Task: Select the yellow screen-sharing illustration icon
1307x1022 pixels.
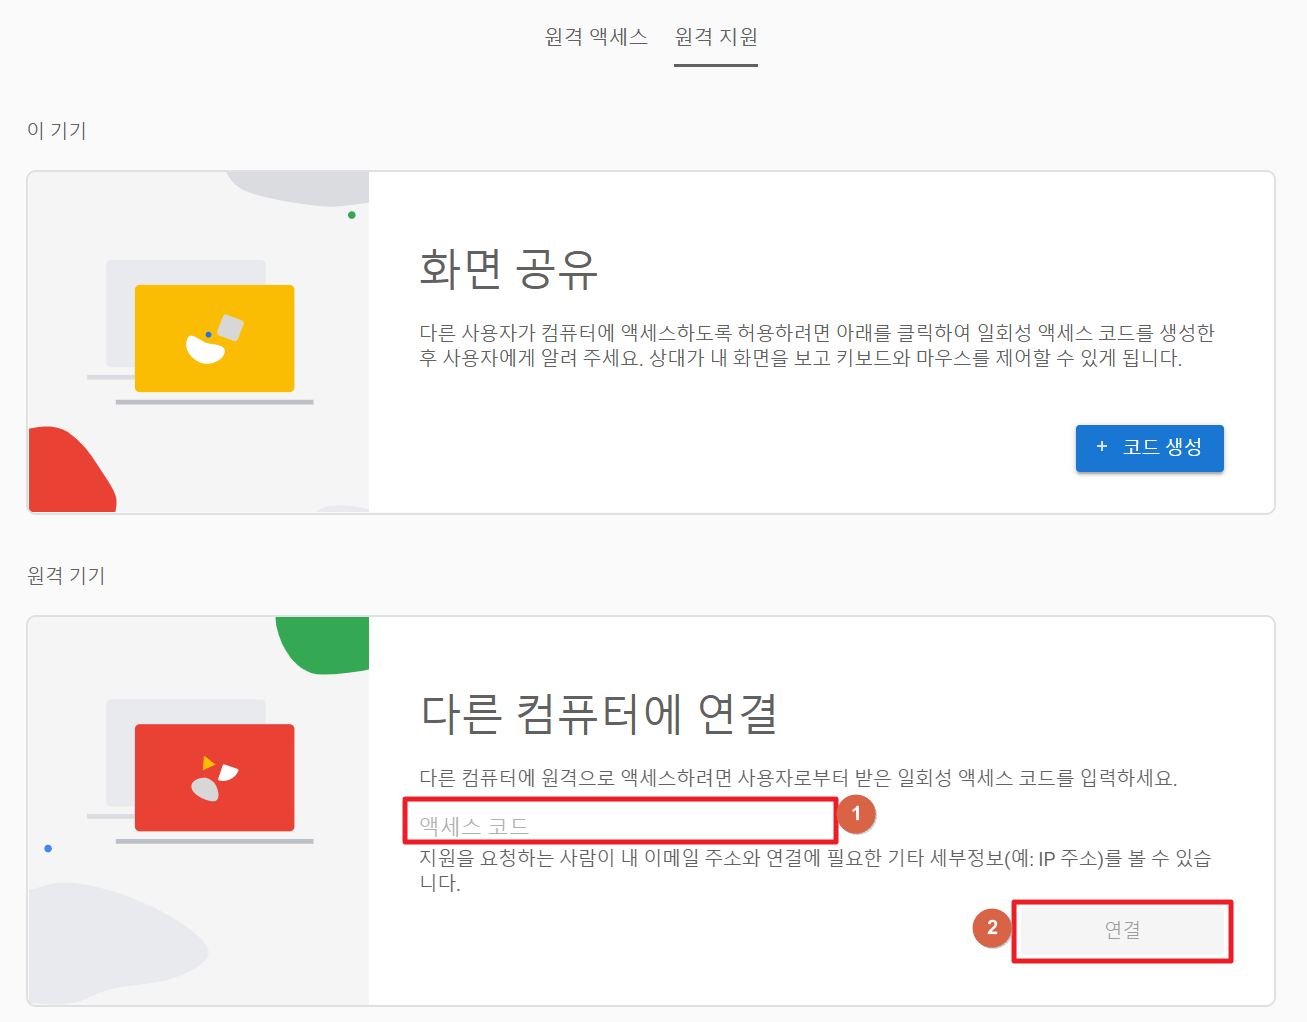Action: tap(216, 337)
